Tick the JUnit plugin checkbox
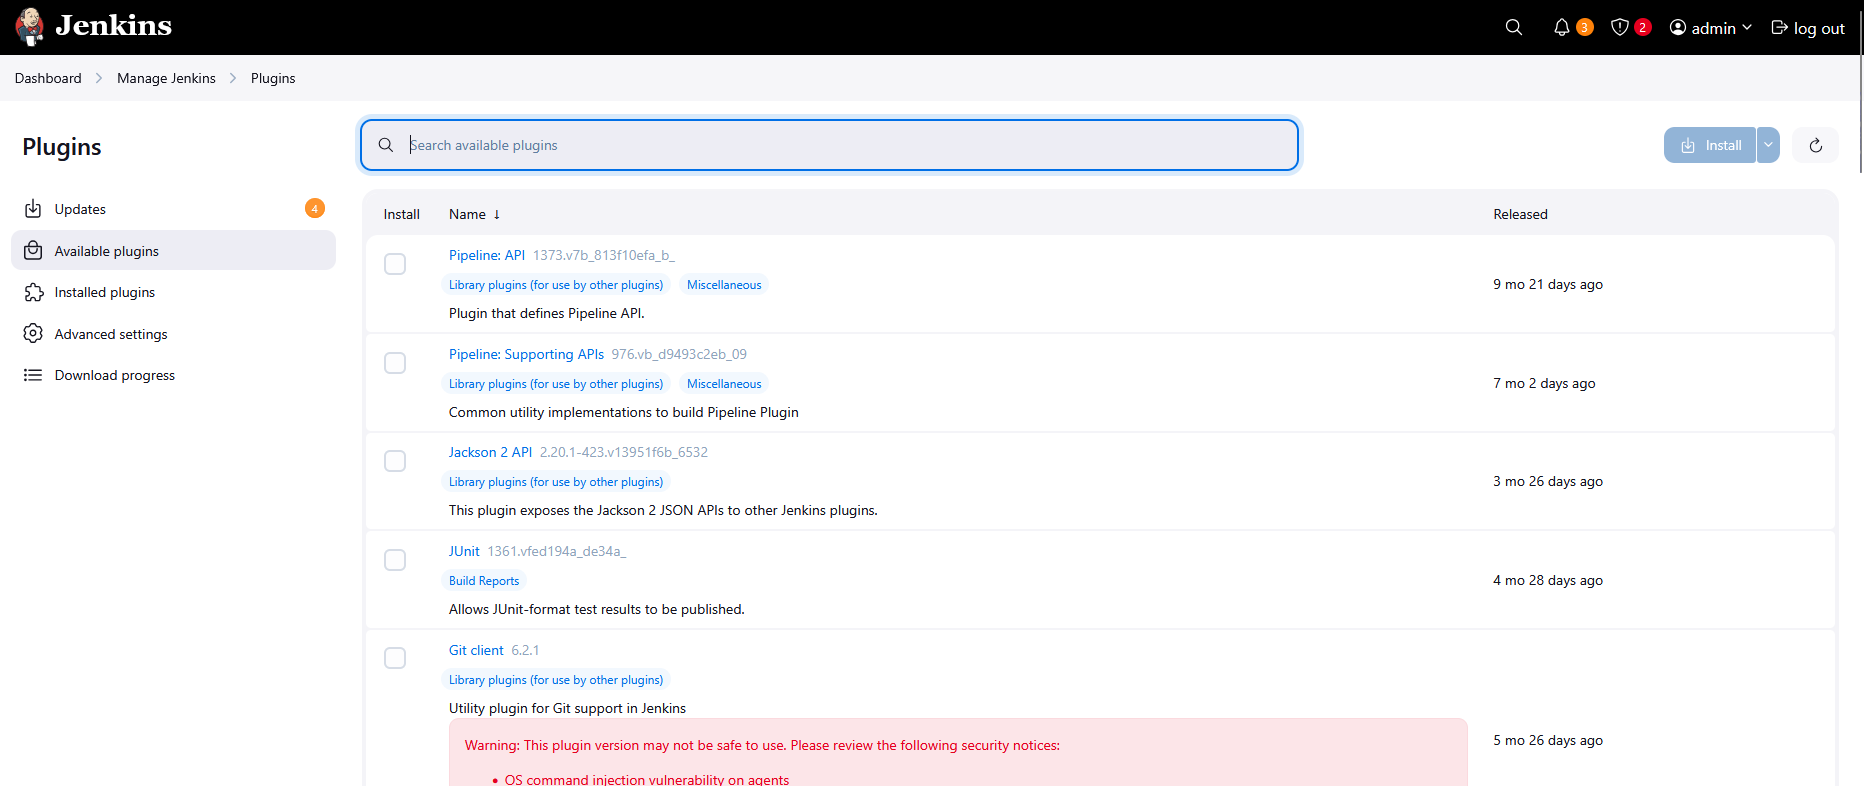Viewport: 1864px width, 786px height. pos(395,560)
